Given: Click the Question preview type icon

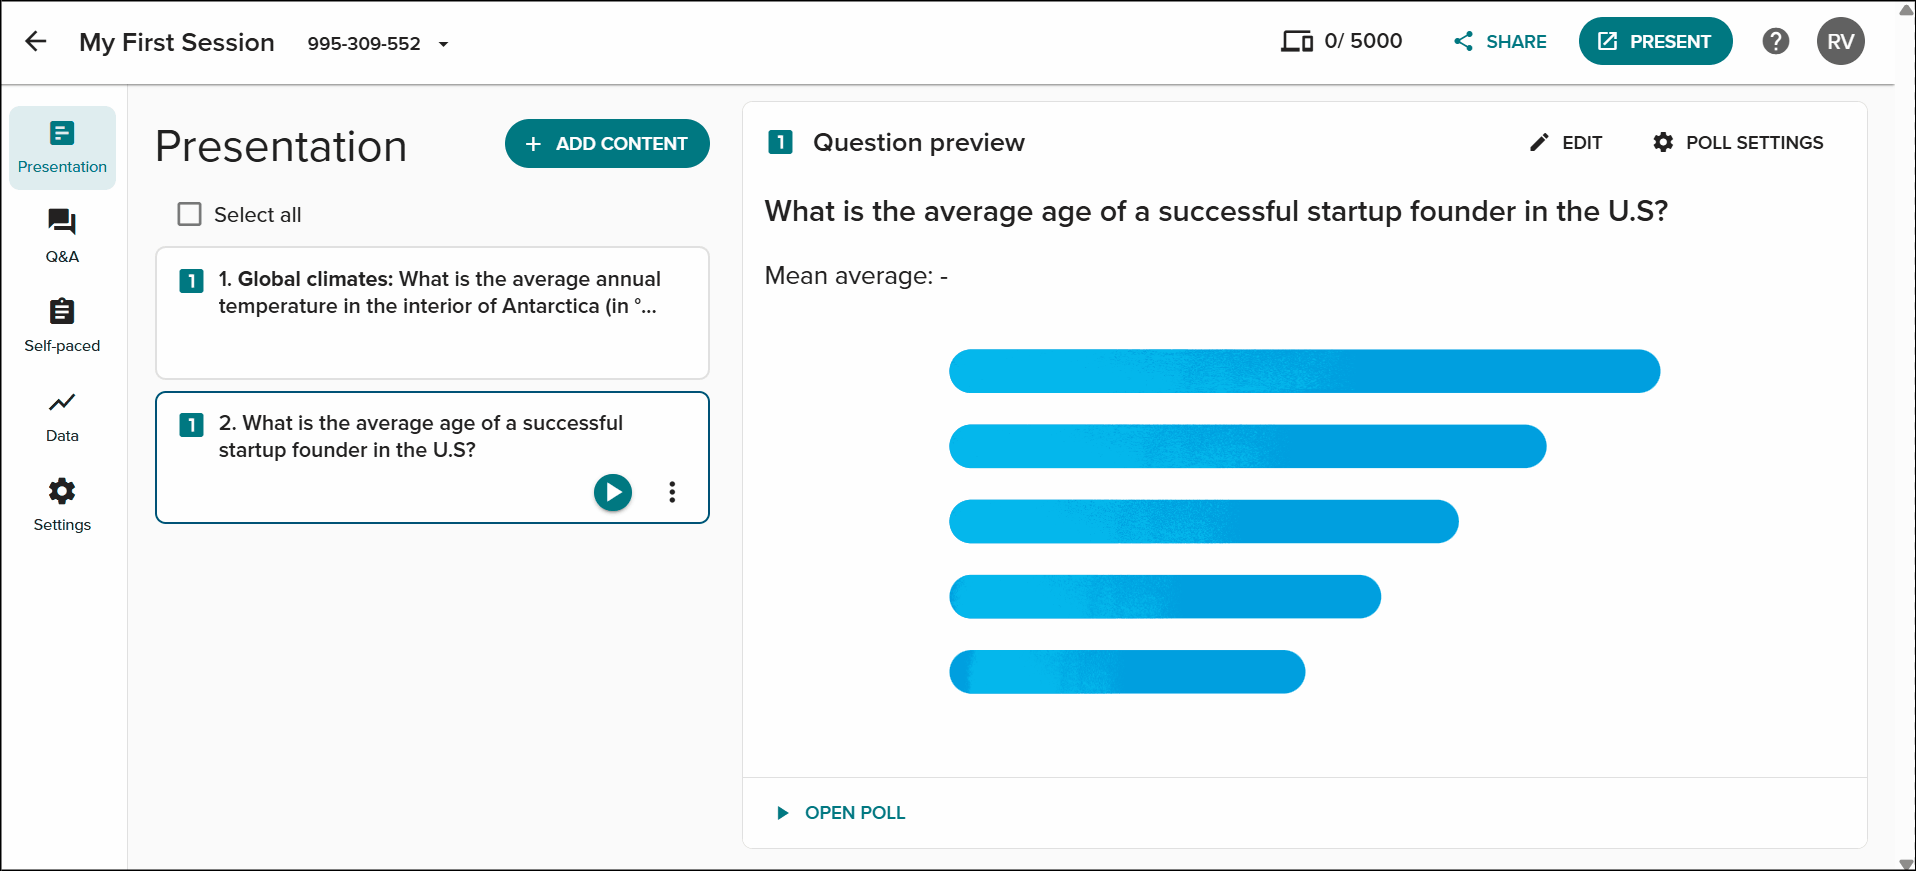Looking at the screenshot, I should tap(780, 142).
